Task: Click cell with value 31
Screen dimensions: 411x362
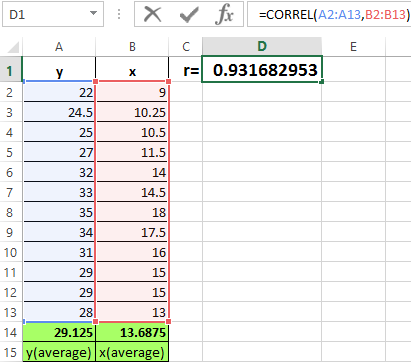Action: tap(59, 252)
